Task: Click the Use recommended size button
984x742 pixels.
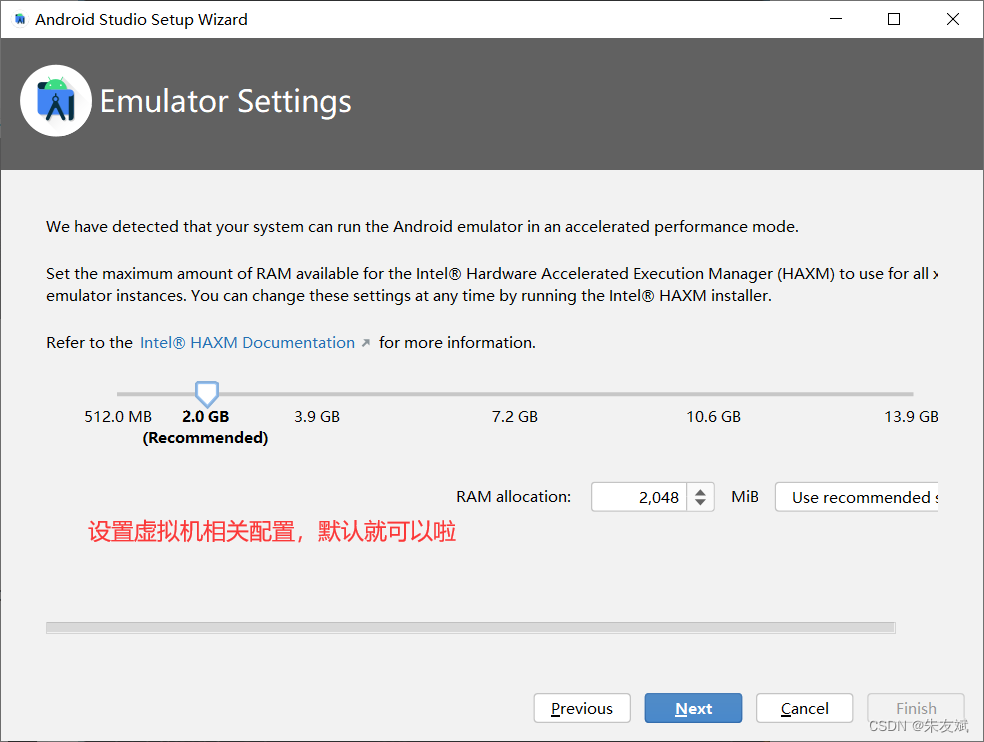Action: 857,497
